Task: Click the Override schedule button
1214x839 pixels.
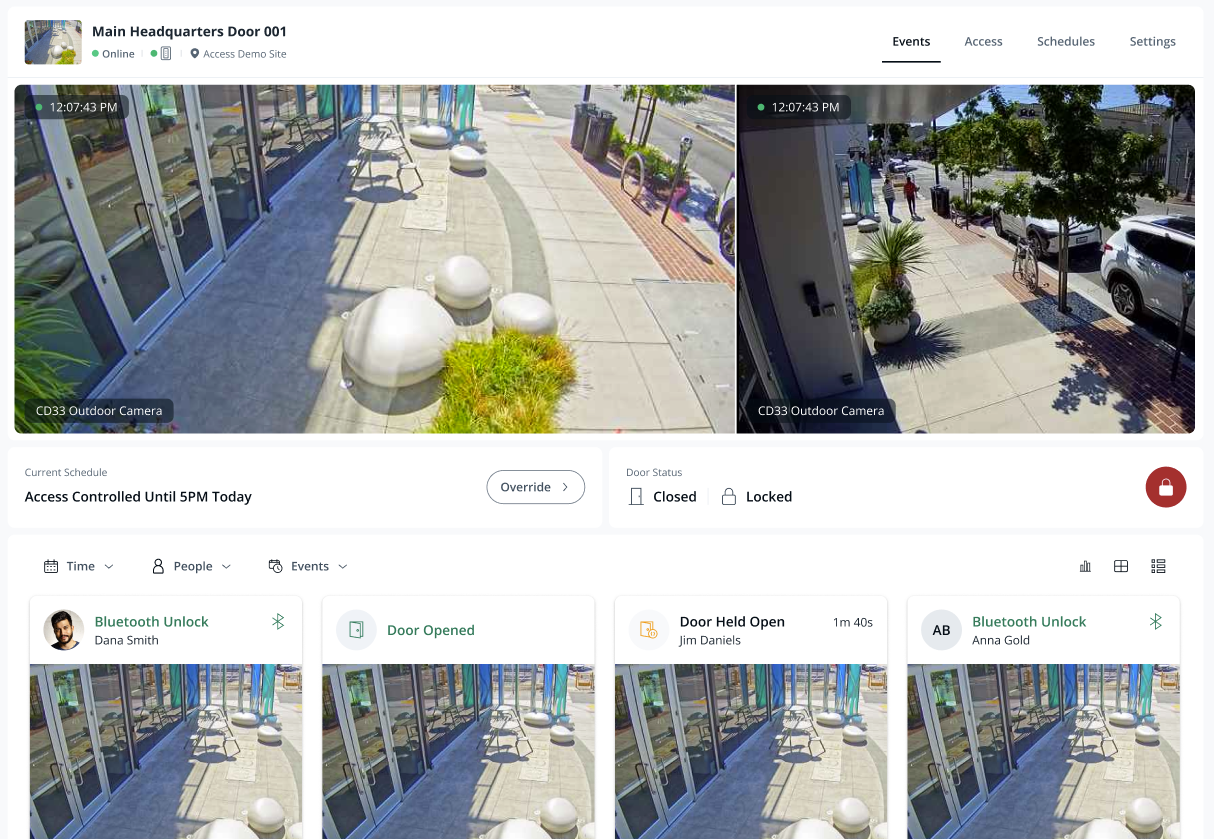Action: click(535, 487)
